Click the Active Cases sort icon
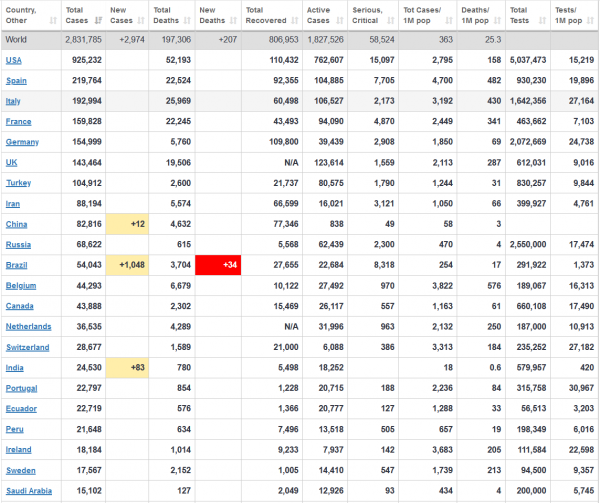This screenshot has height=503, width=600. tap(340, 21)
